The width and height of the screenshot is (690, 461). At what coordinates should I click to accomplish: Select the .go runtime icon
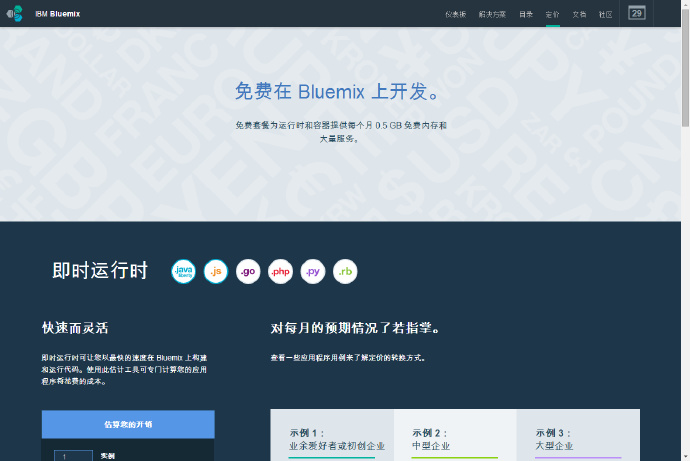248,271
